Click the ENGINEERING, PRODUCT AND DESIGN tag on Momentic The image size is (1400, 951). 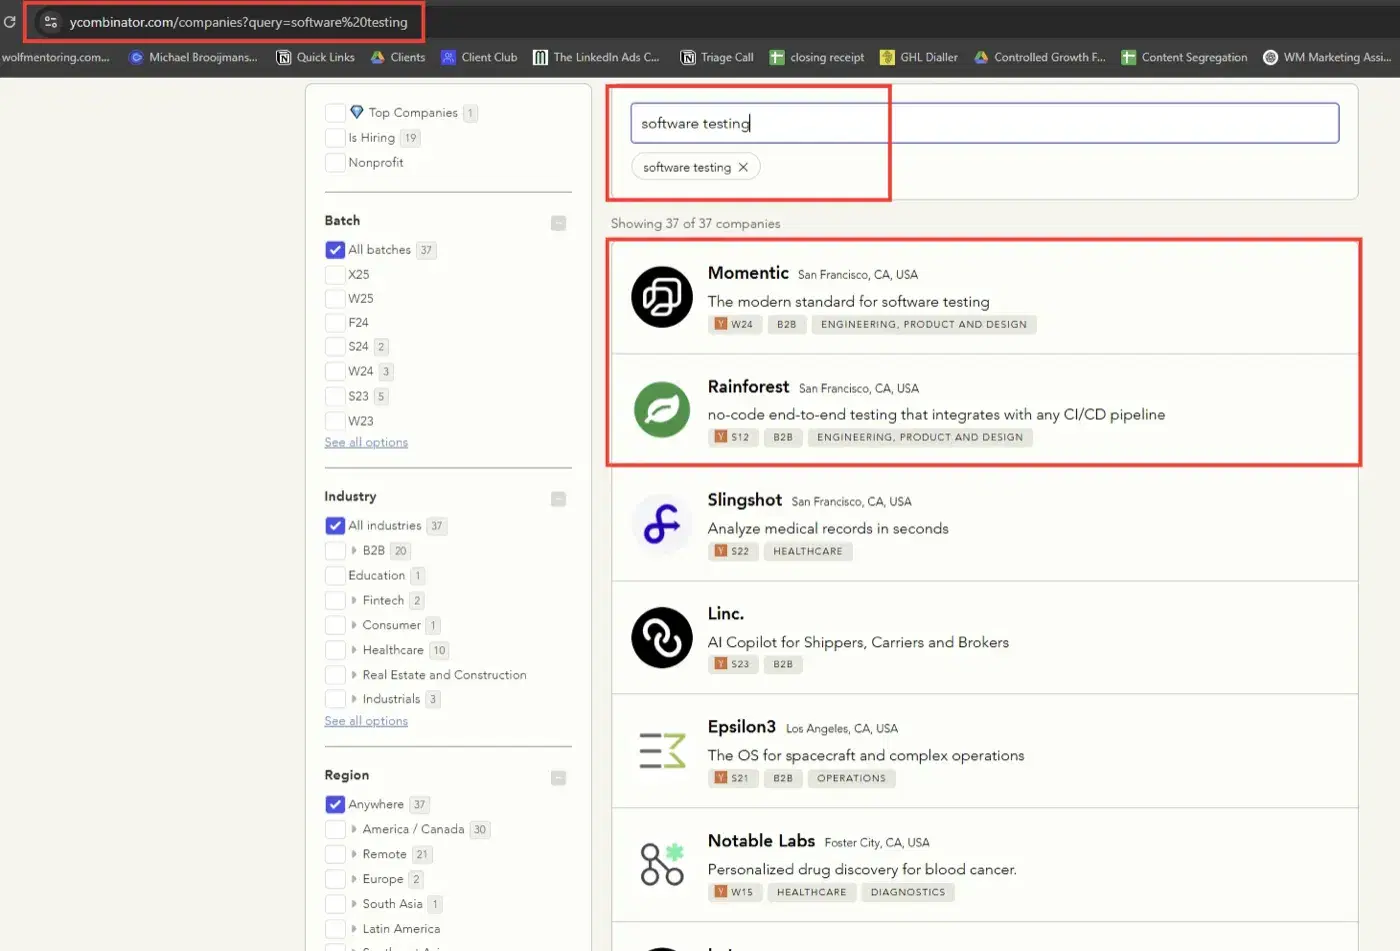[924, 324]
